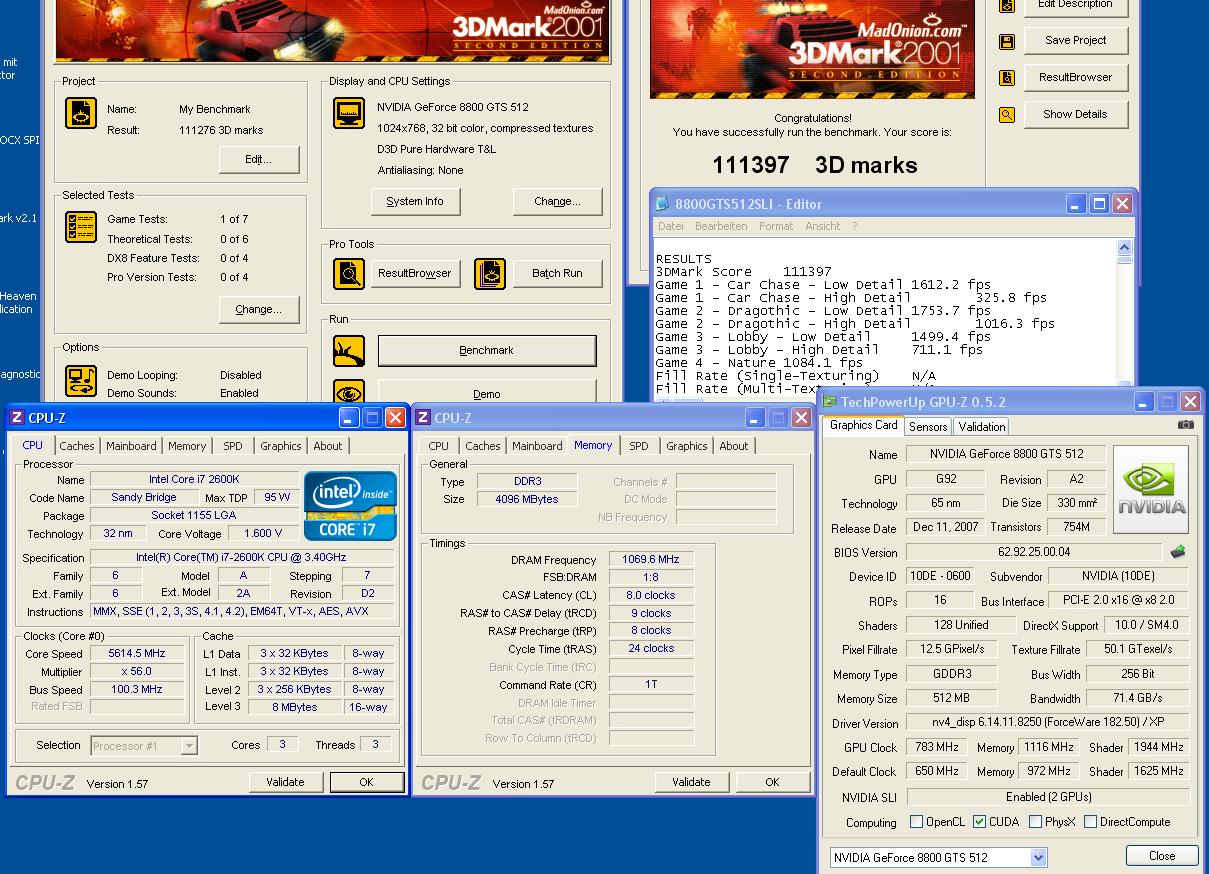The width and height of the screenshot is (1209, 874).
Task: Click the BIOS save chip icon in GPU-Z
Action: 1179,551
